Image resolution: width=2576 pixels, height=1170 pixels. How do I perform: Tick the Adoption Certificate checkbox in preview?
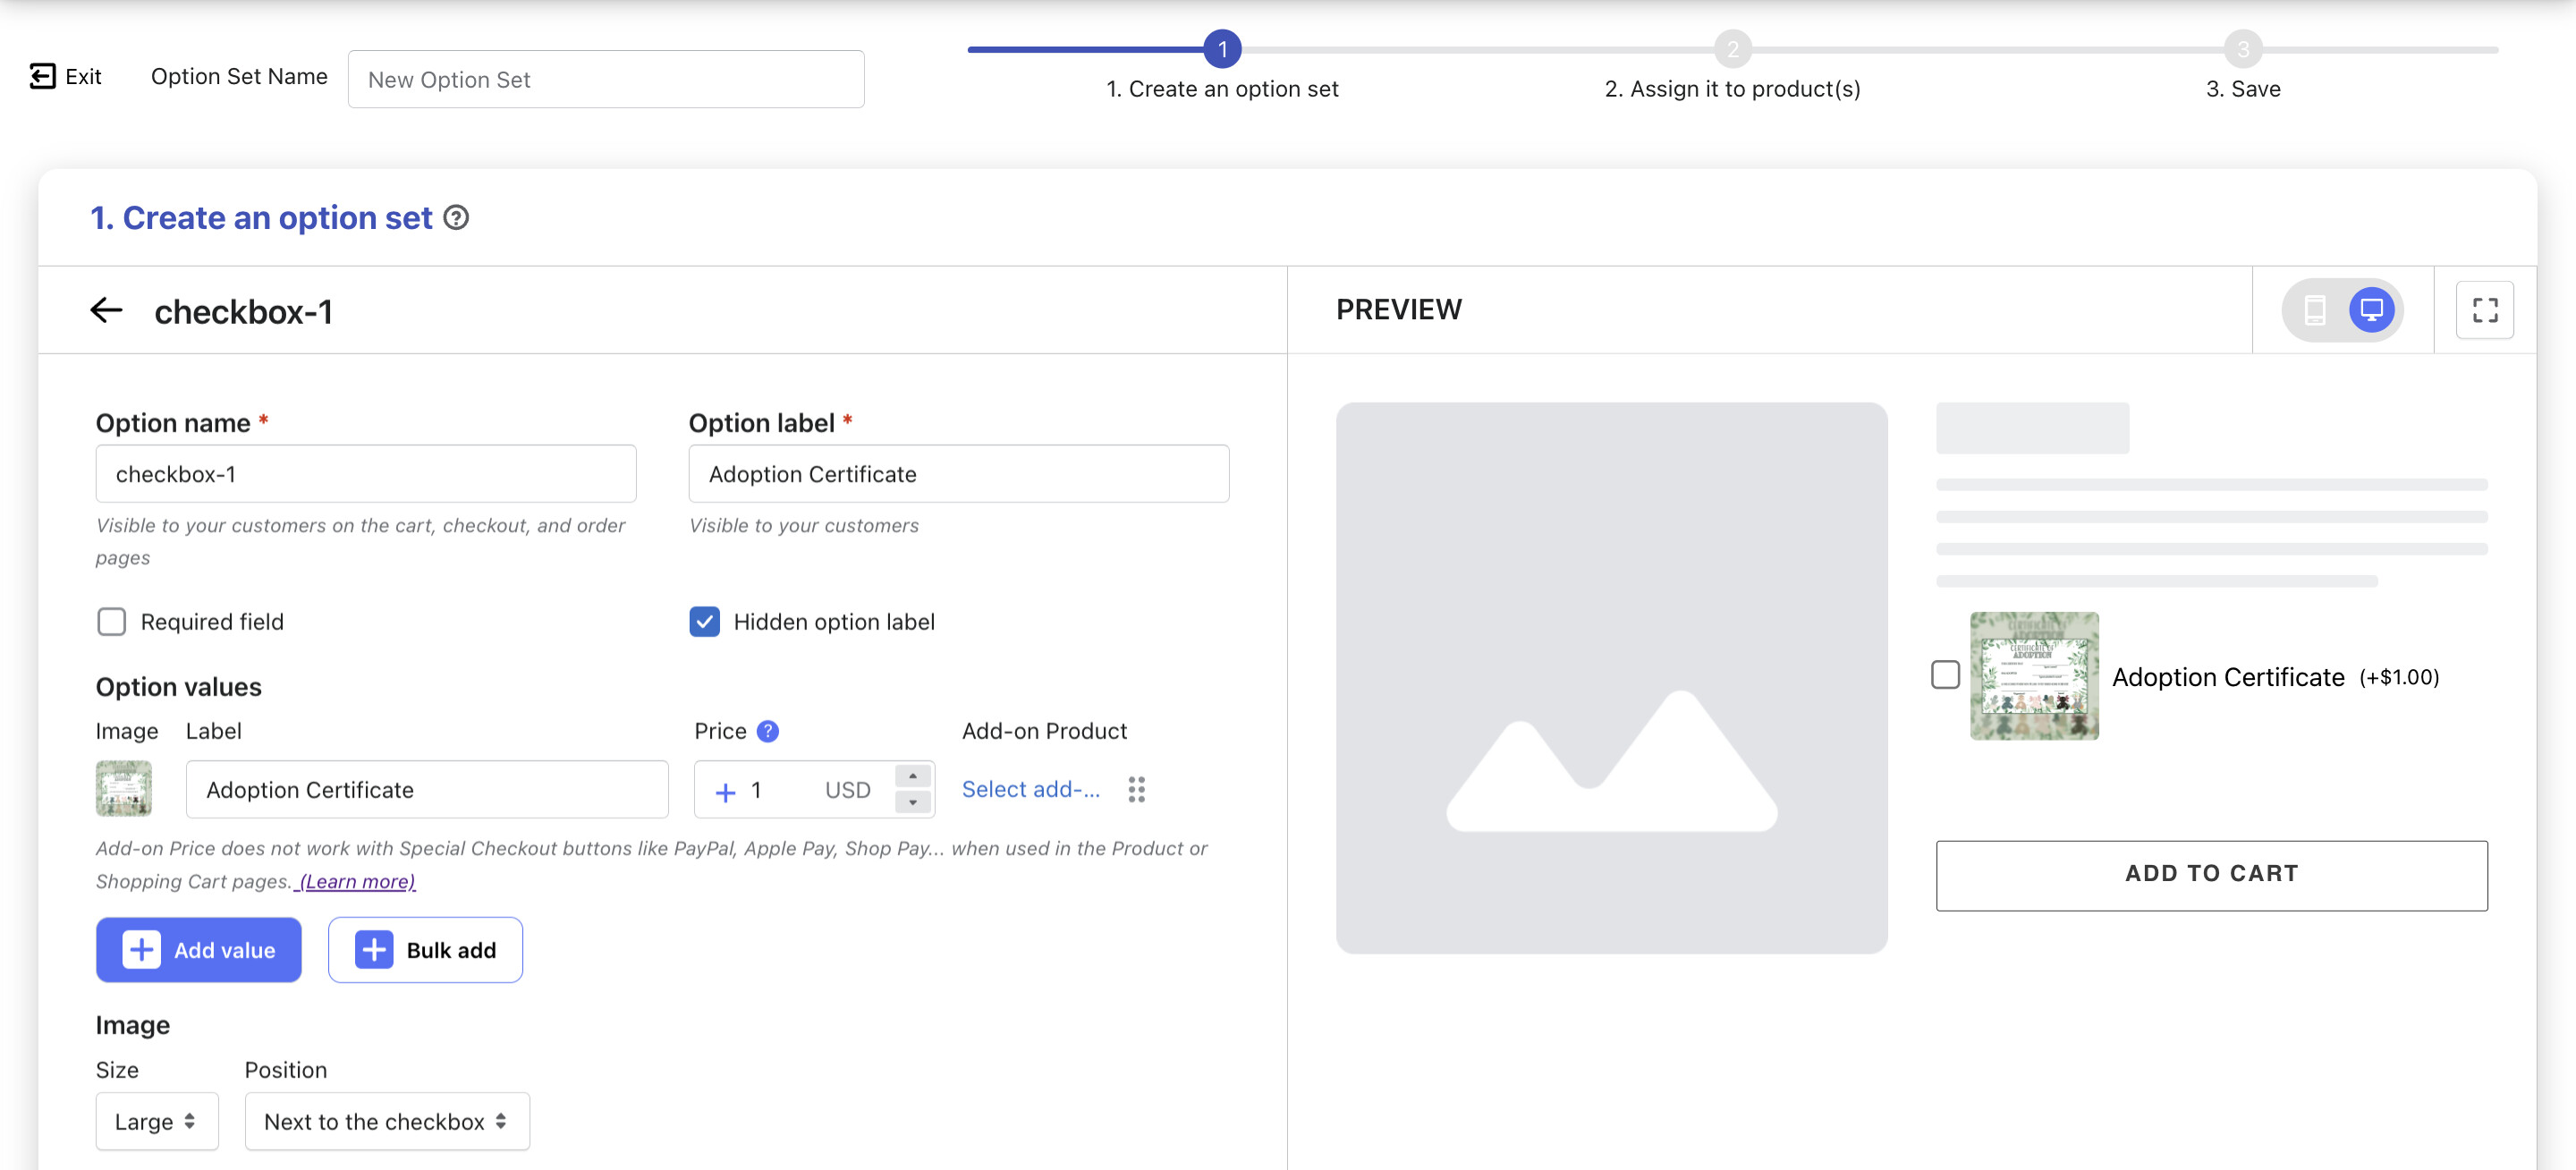point(1945,675)
